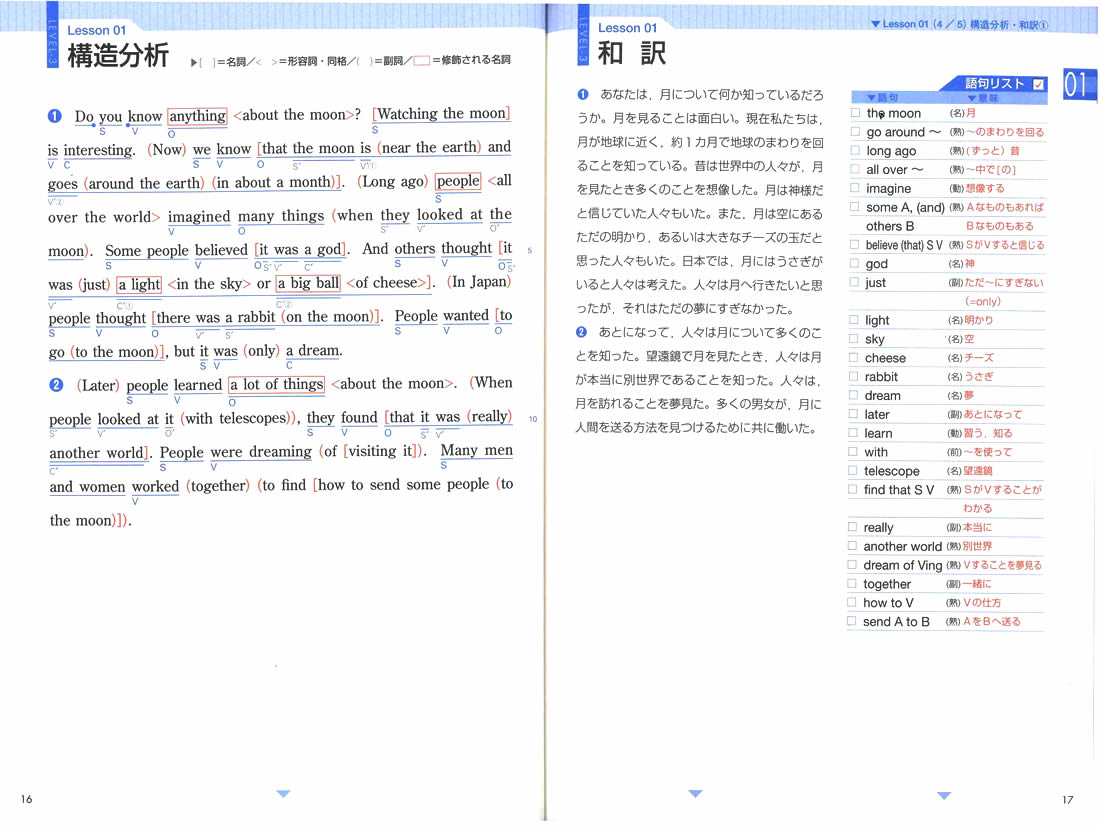Click the 語句リスト label
Image resolution: width=1100 pixels, height=828 pixels.
point(994,84)
